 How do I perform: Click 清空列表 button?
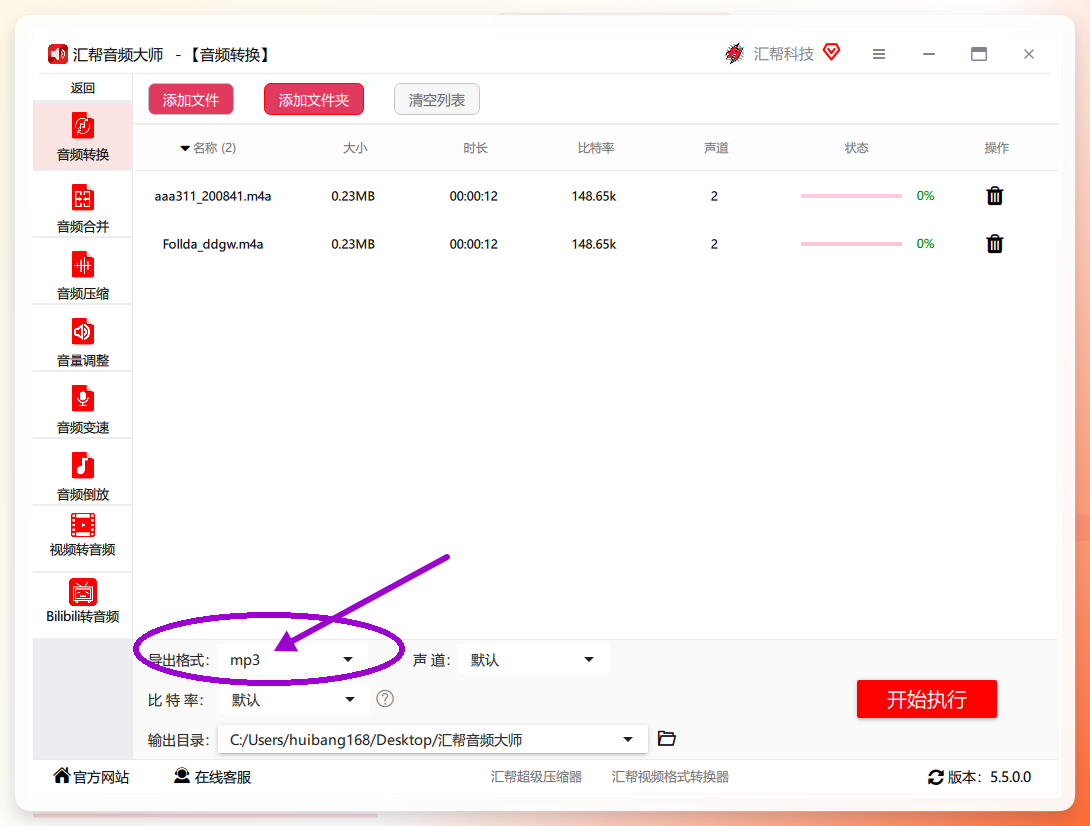(x=437, y=99)
